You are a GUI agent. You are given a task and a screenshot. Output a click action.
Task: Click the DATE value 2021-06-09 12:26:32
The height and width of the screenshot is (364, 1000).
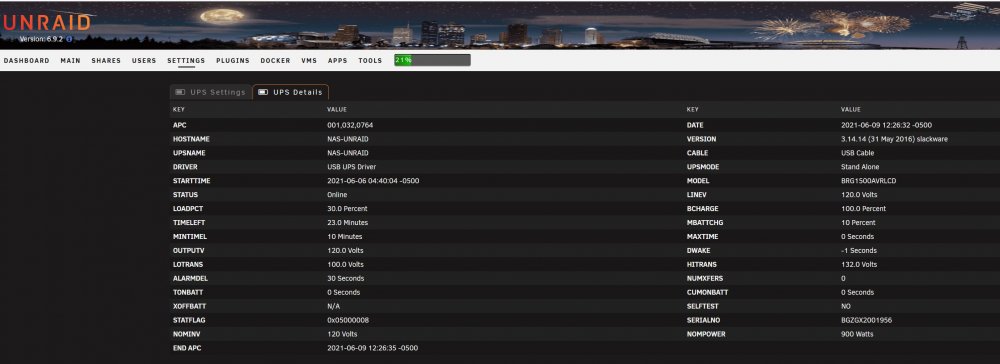[x=886, y=125]
